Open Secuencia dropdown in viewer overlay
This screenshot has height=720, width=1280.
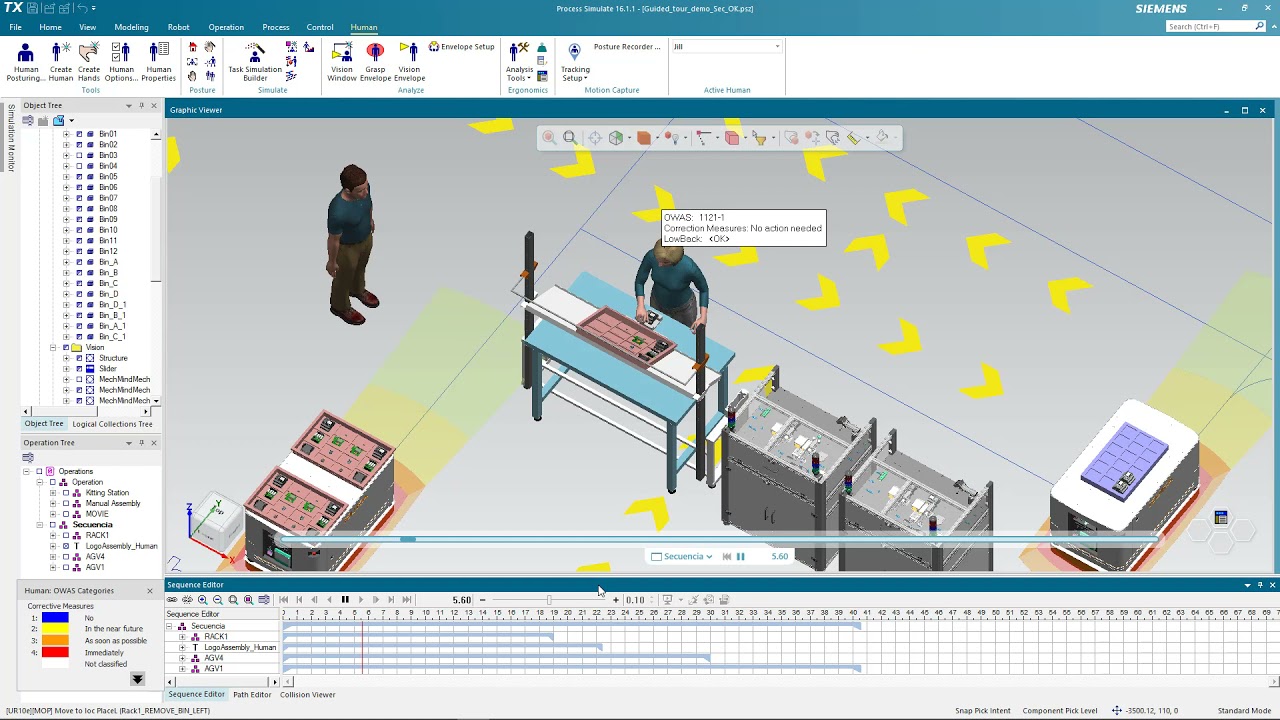coord(682,557)
